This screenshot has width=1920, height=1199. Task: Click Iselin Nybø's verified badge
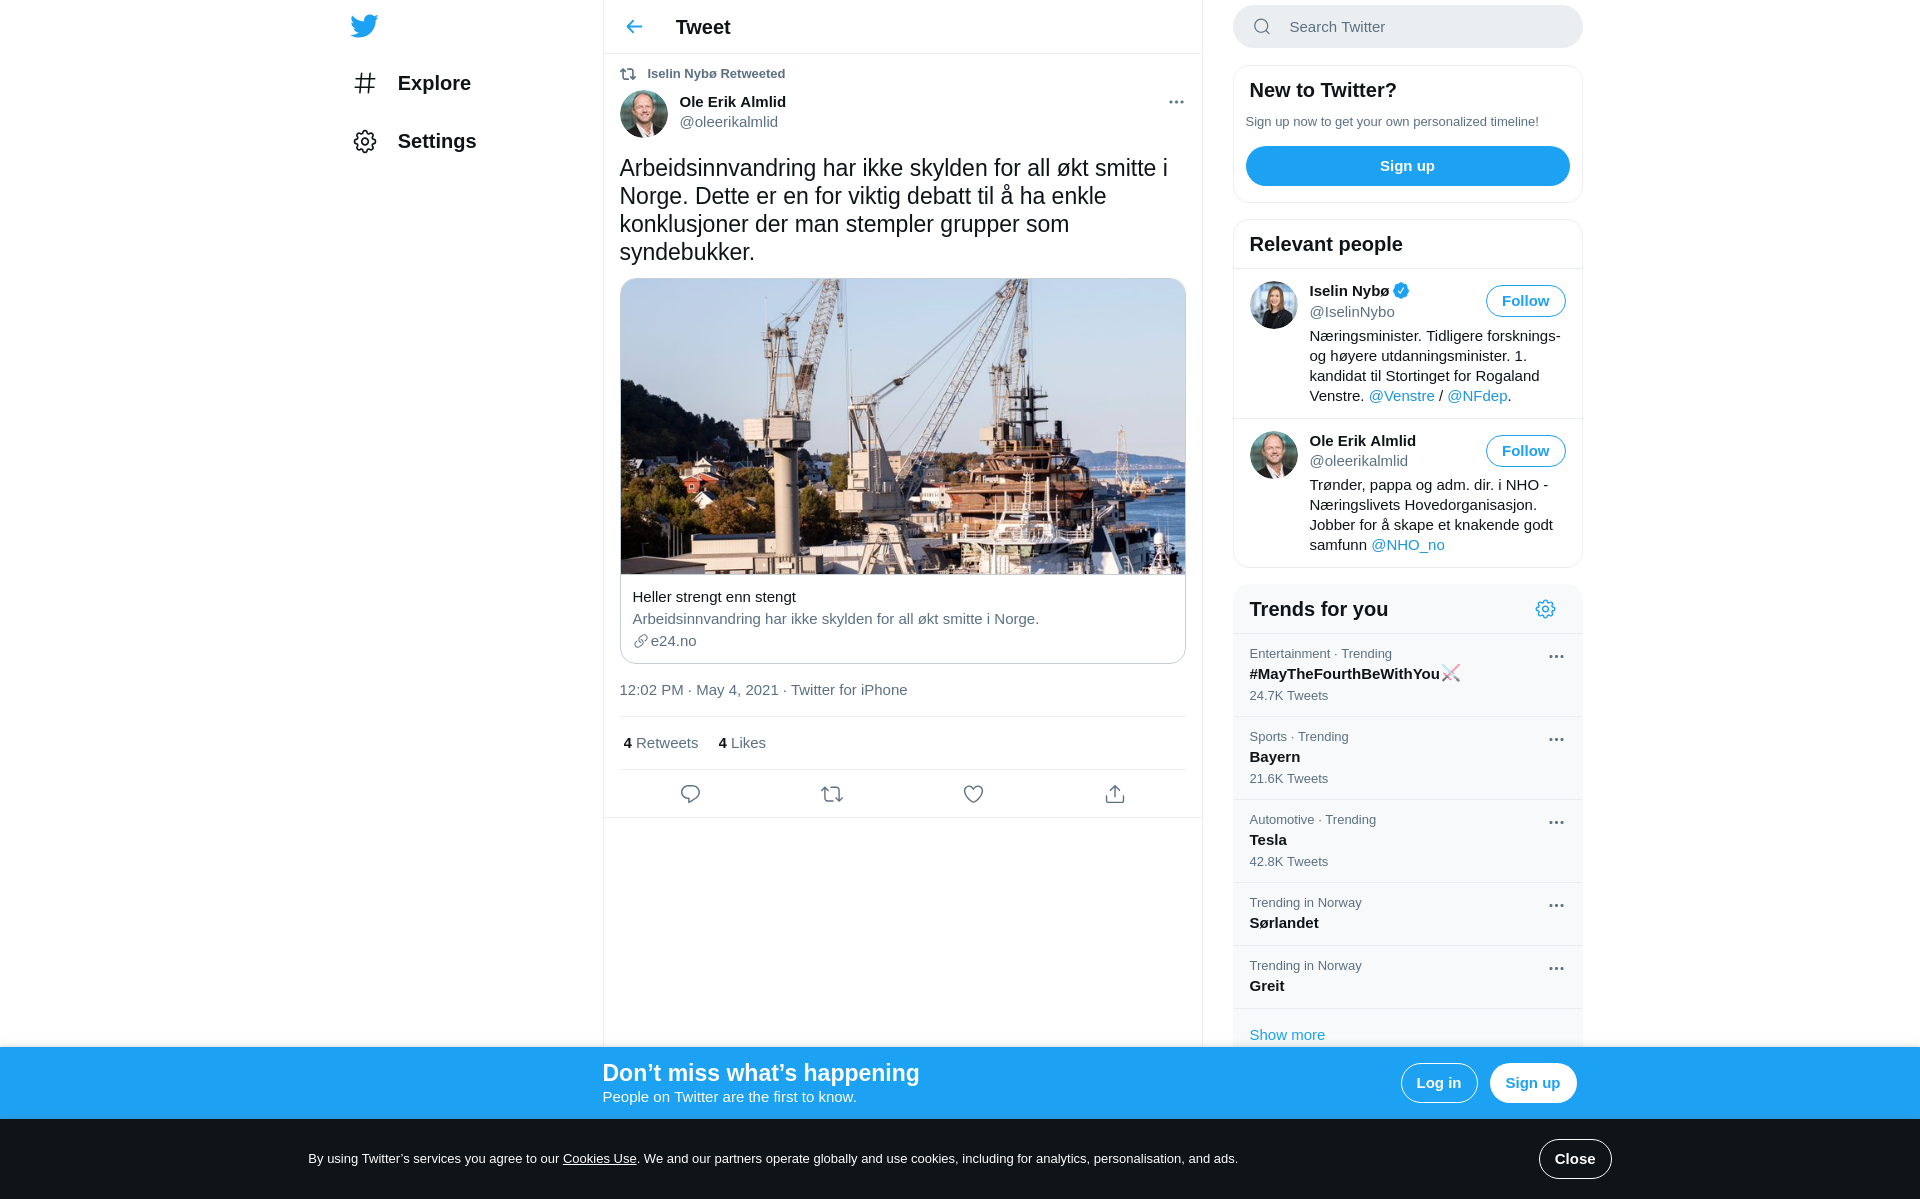click(x=1401, y=291)
